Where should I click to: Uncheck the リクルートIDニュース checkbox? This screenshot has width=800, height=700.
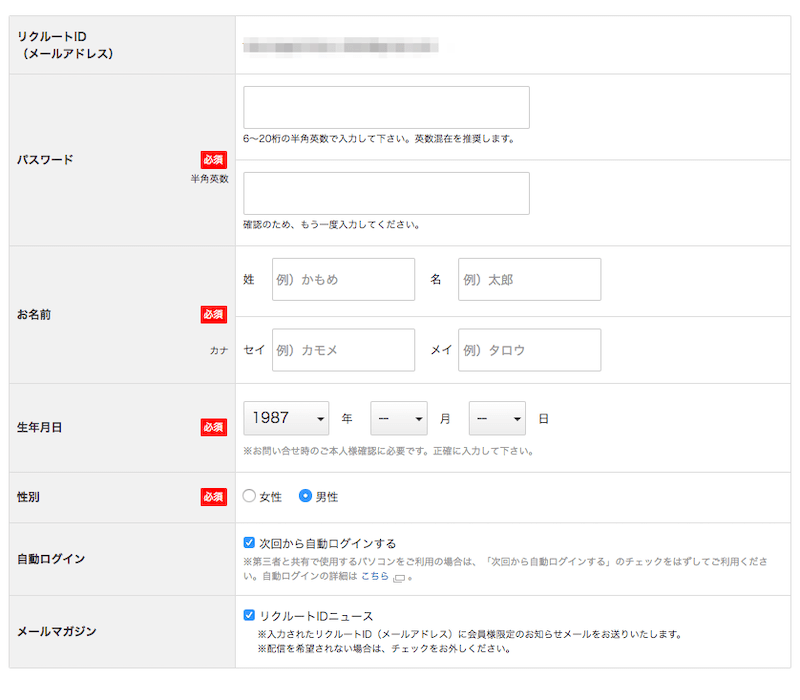(x=249, y=615)
